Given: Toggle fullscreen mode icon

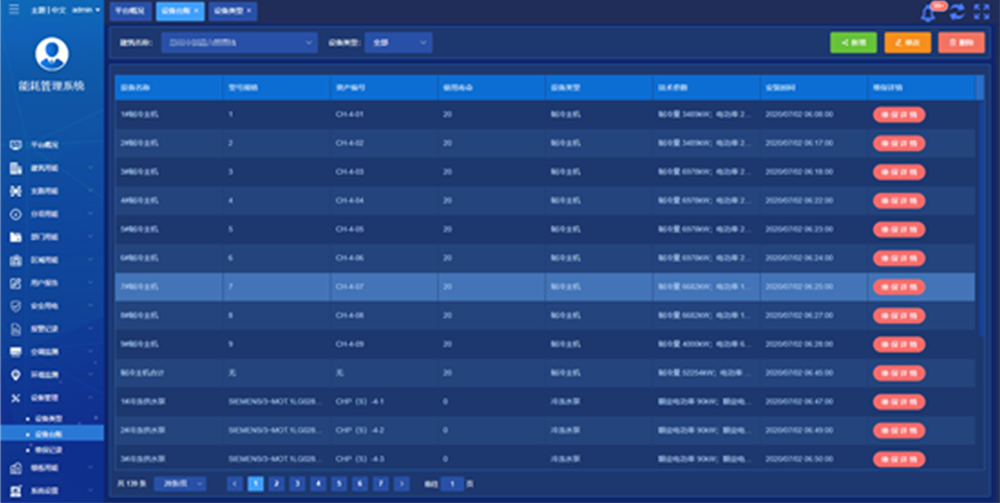Looking at the screenshot, I should coord(981,12).
